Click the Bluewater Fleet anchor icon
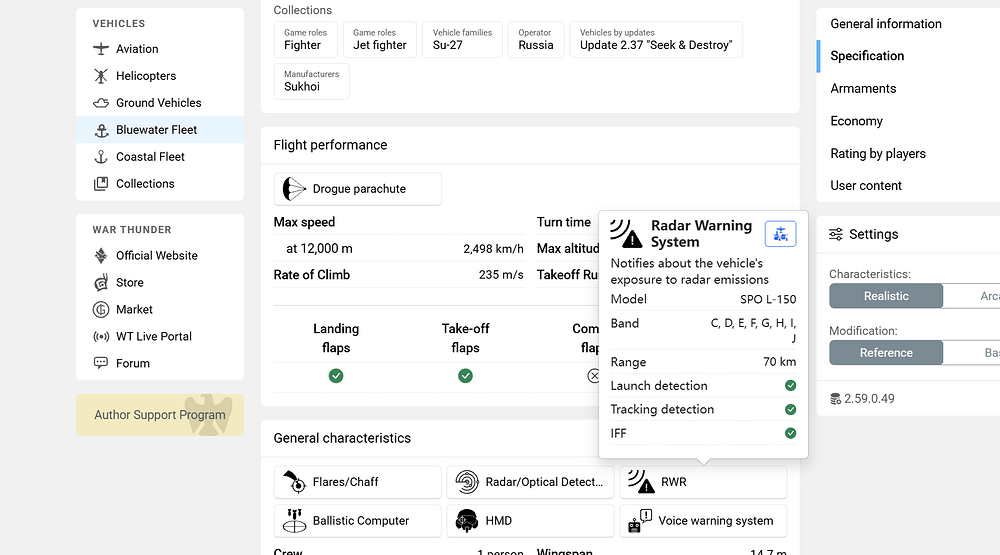 click(x=101, y=130)
